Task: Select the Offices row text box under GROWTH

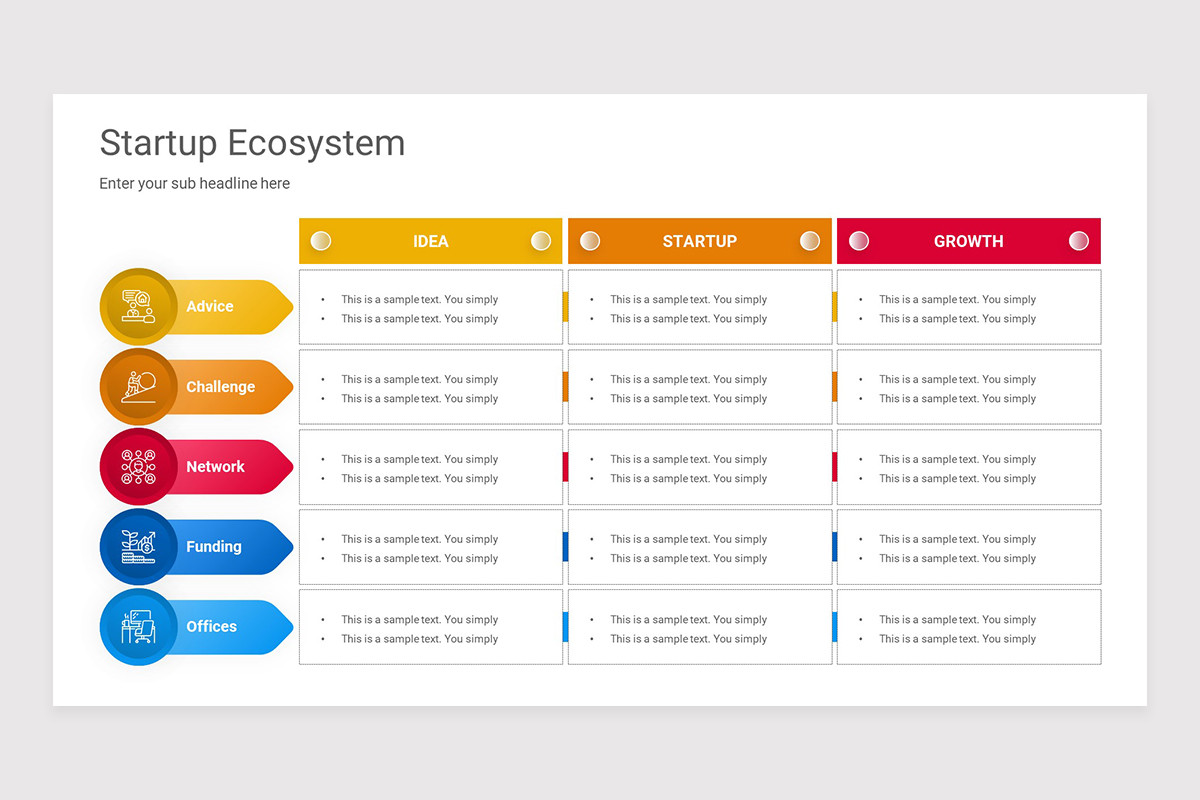Action: [x=969, y=627]
